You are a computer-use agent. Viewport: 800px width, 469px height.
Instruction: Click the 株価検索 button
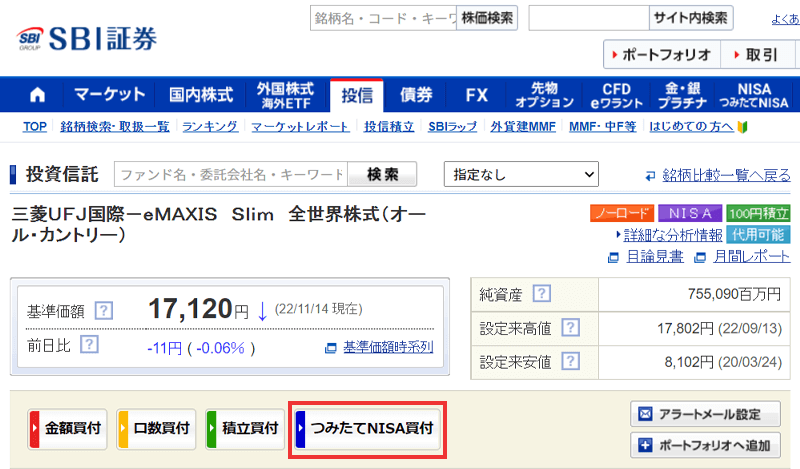pyautogui.click(x=487, y=18)
